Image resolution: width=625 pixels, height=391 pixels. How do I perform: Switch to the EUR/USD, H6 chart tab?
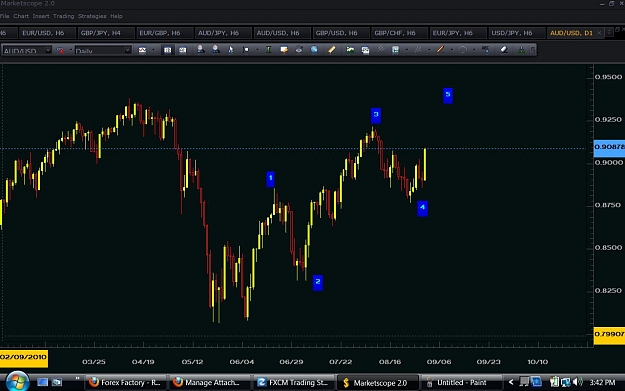click(x=47, y=33)
